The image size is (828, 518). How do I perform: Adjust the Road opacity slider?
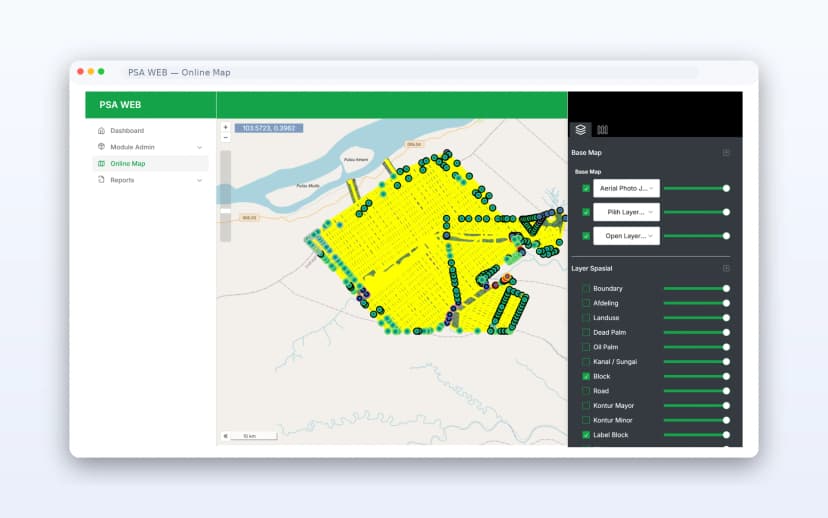(x=697, y=391)
